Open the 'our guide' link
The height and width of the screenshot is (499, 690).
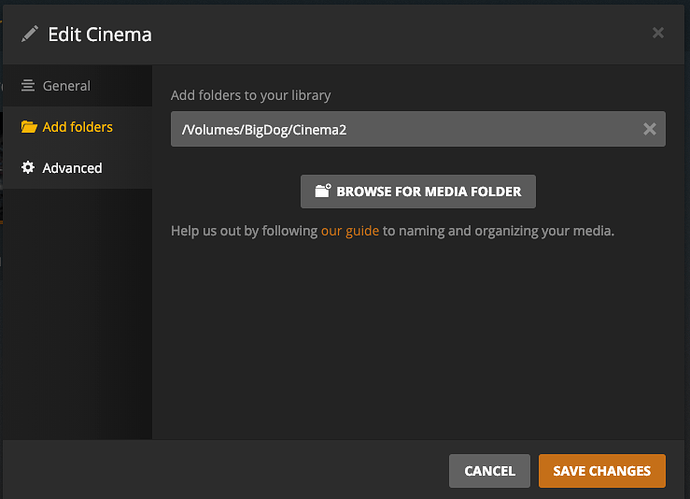click(349, 231)
